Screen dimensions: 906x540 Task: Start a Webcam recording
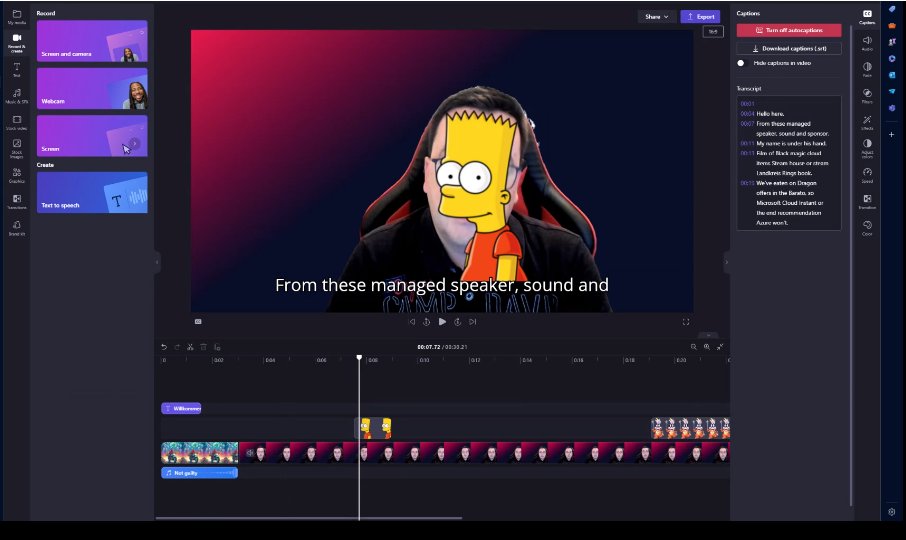(x=92, y=88)
